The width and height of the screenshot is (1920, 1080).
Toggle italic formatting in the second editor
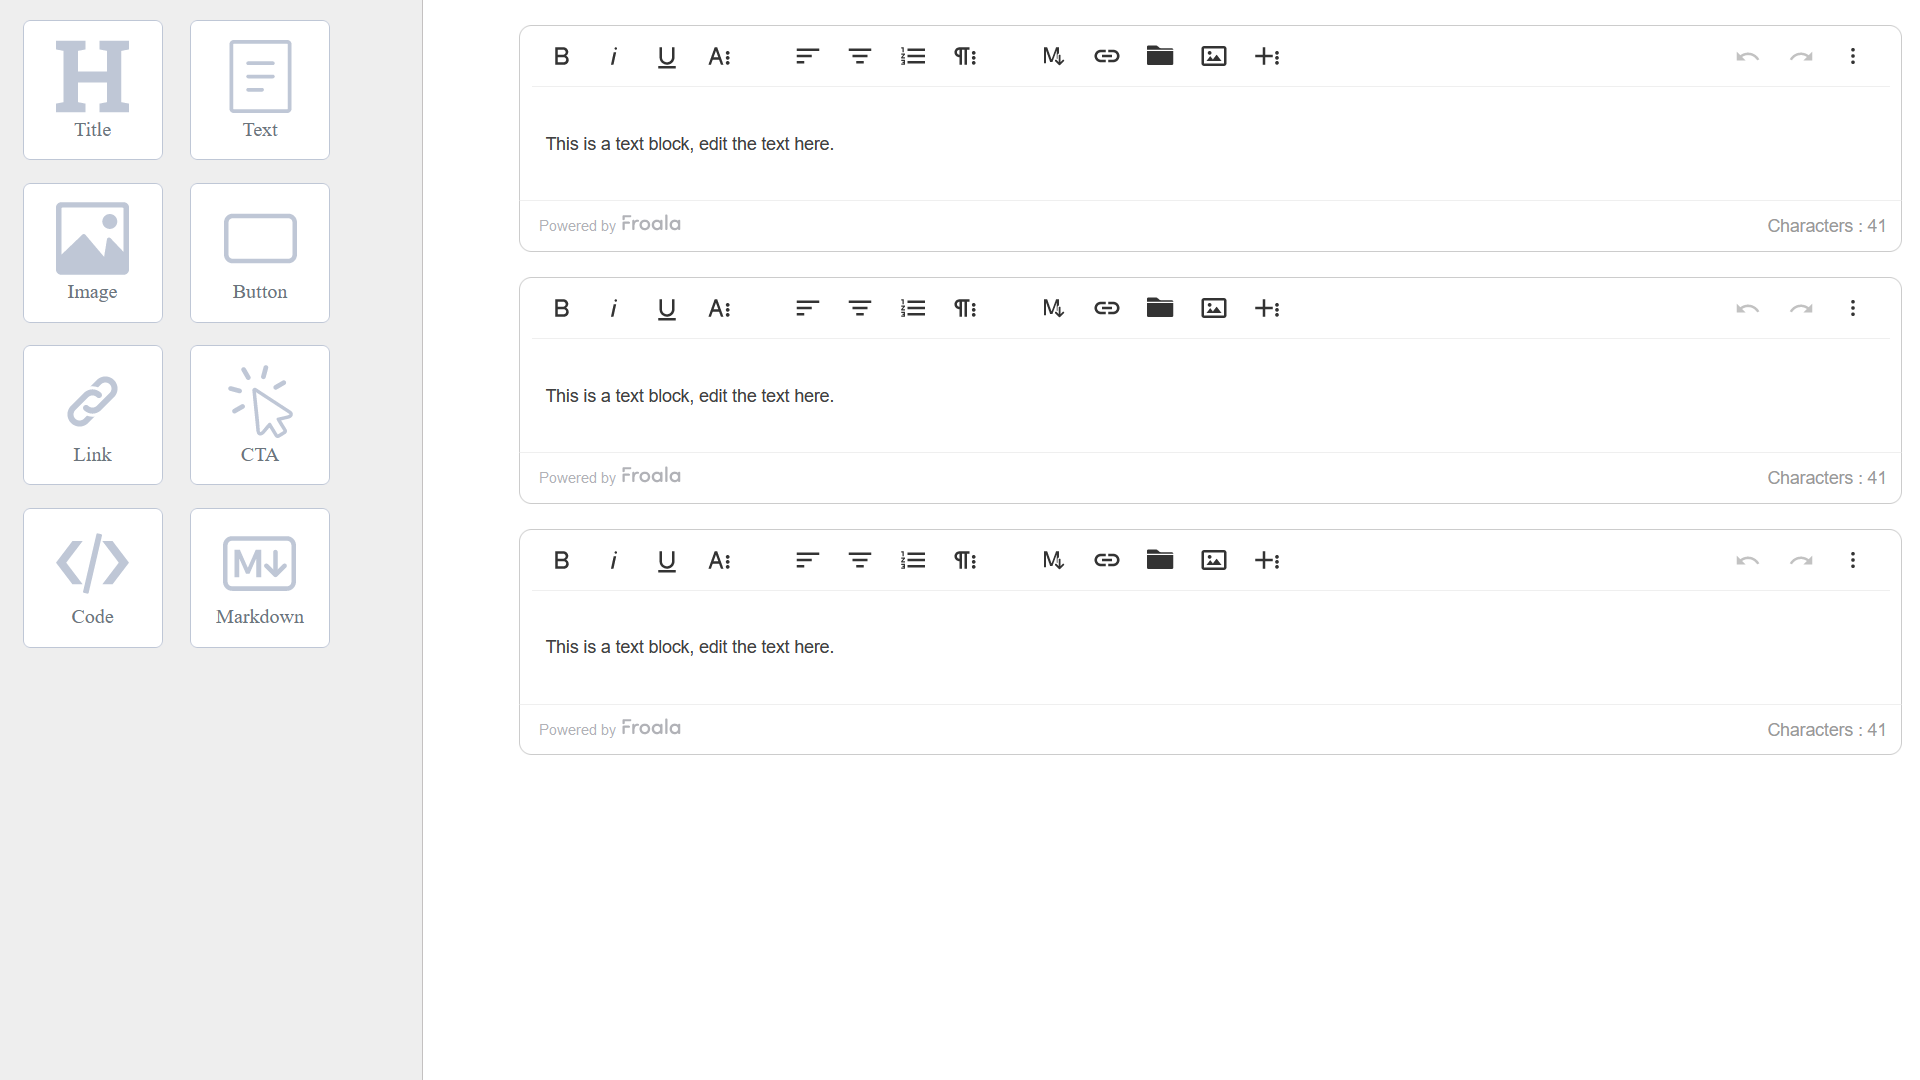coord(613,308)
